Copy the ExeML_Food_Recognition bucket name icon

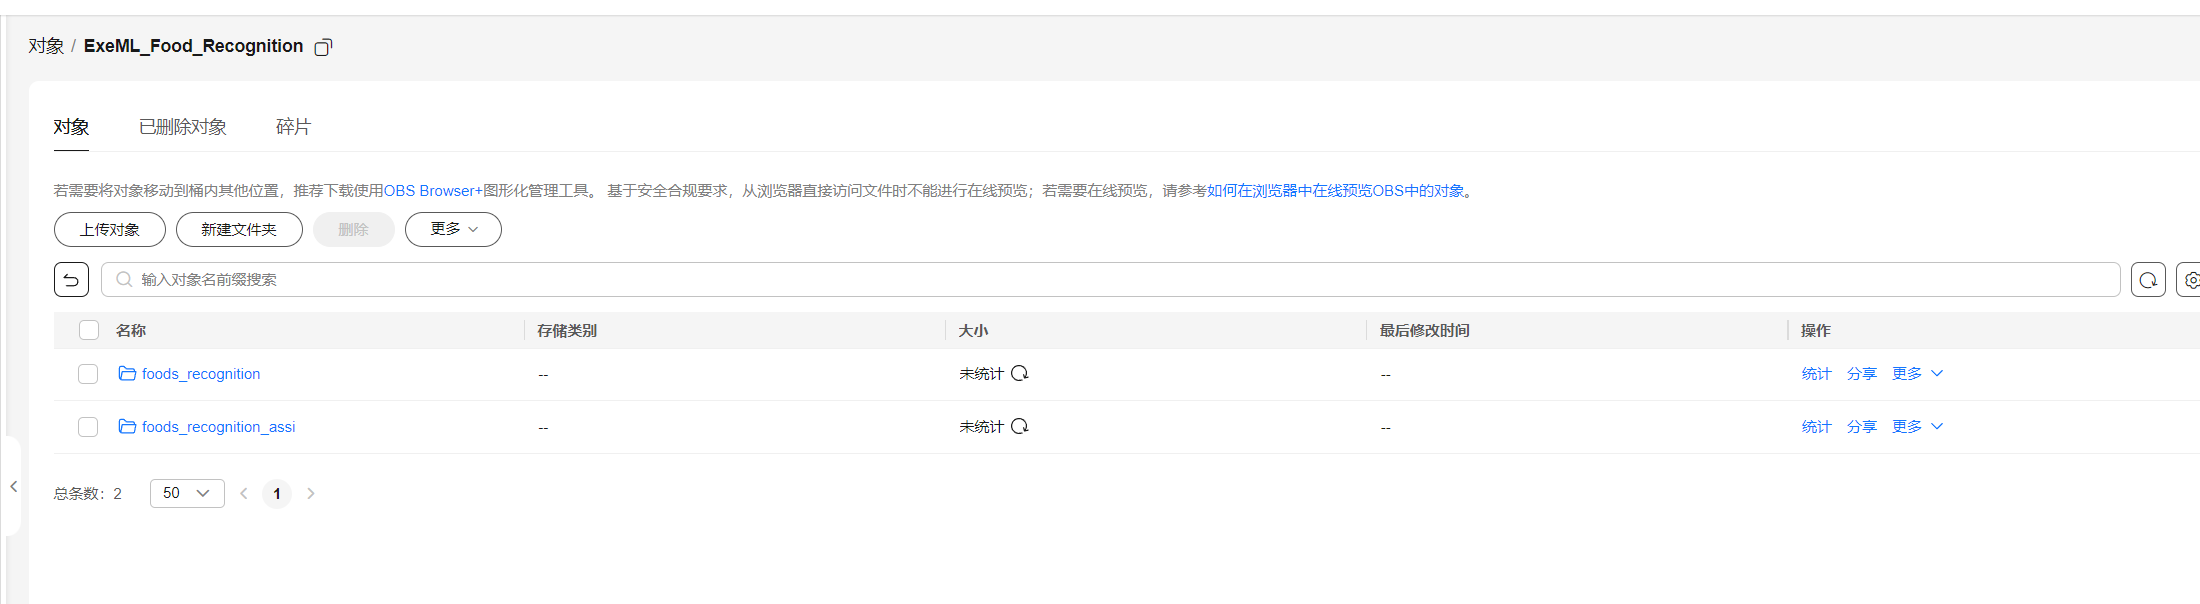click(x=323, y=47)
